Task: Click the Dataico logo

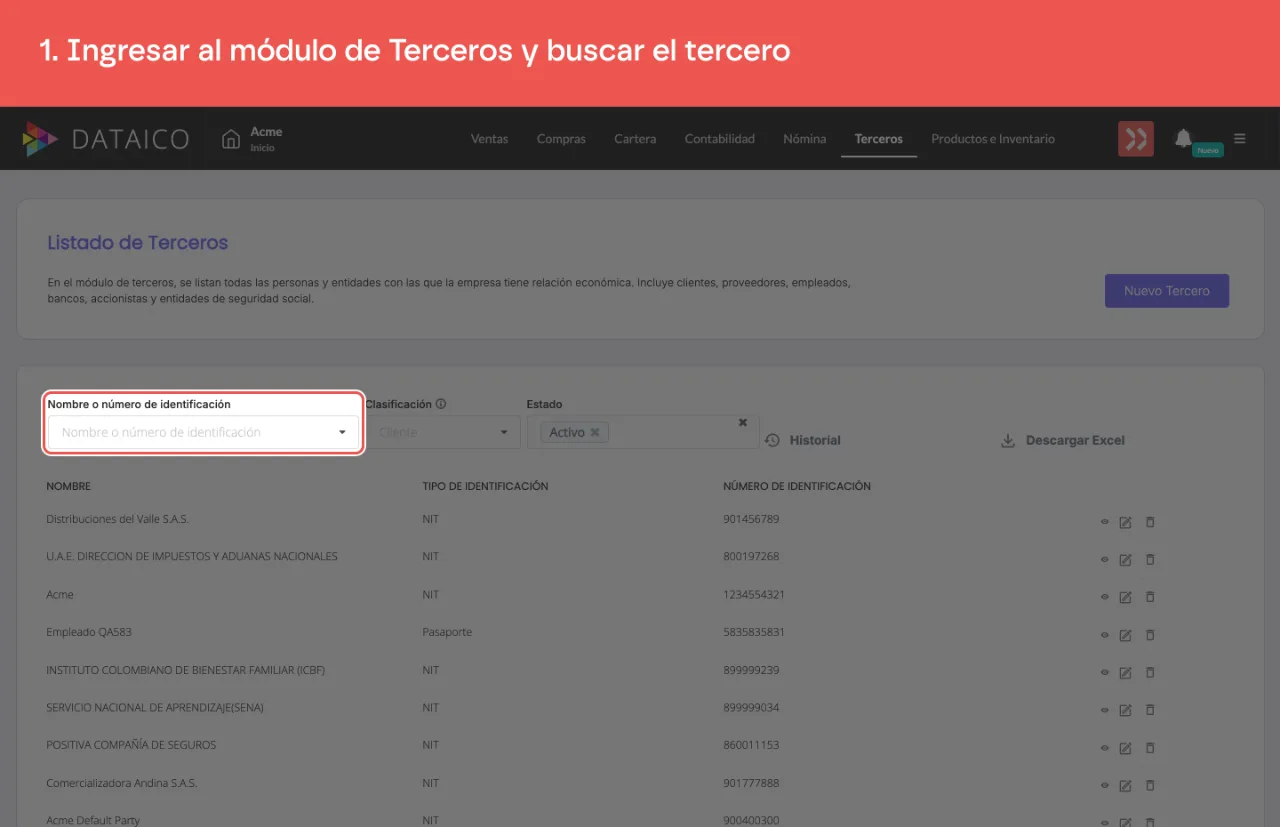Action: point(106,139)
